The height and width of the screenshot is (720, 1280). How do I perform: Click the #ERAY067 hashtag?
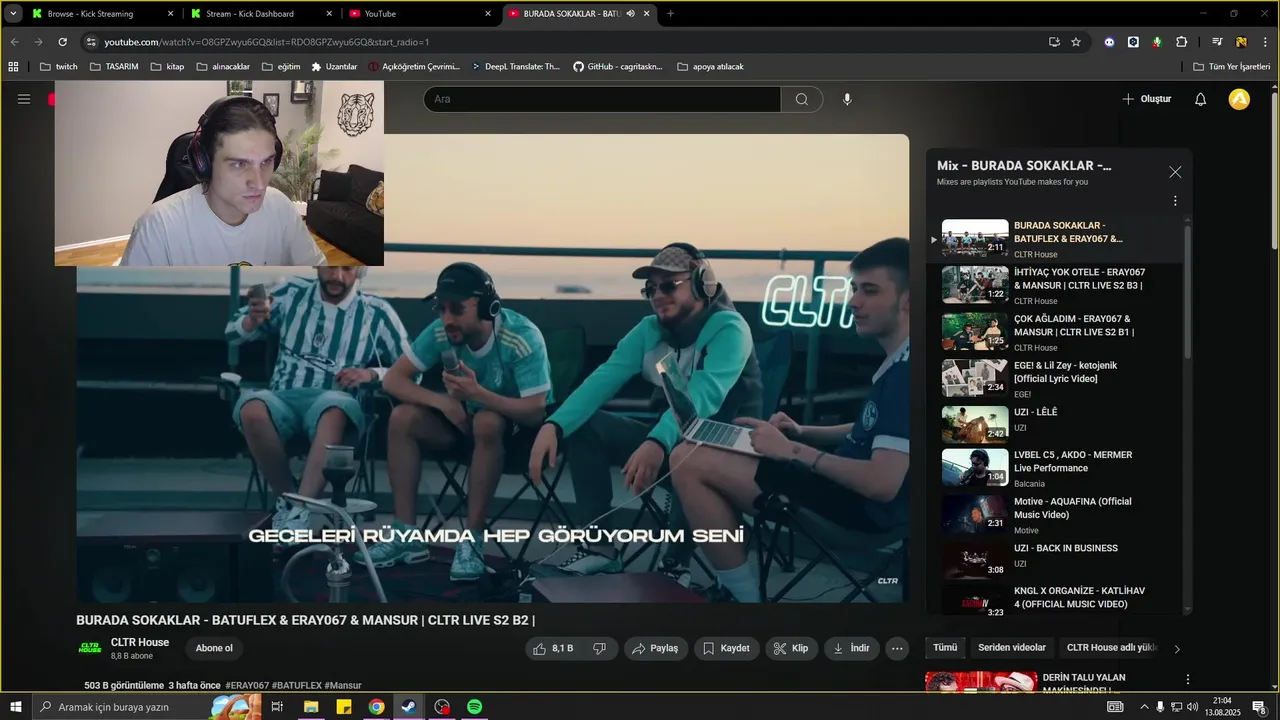tap(247, 686)
